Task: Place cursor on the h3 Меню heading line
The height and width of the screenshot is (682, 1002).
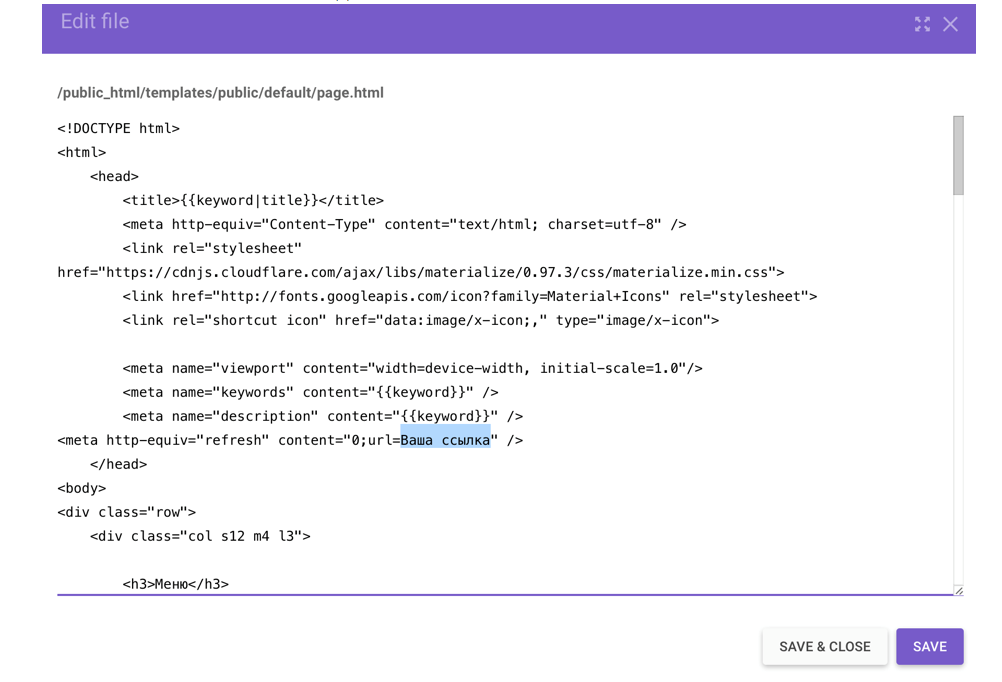Action: 176,584
